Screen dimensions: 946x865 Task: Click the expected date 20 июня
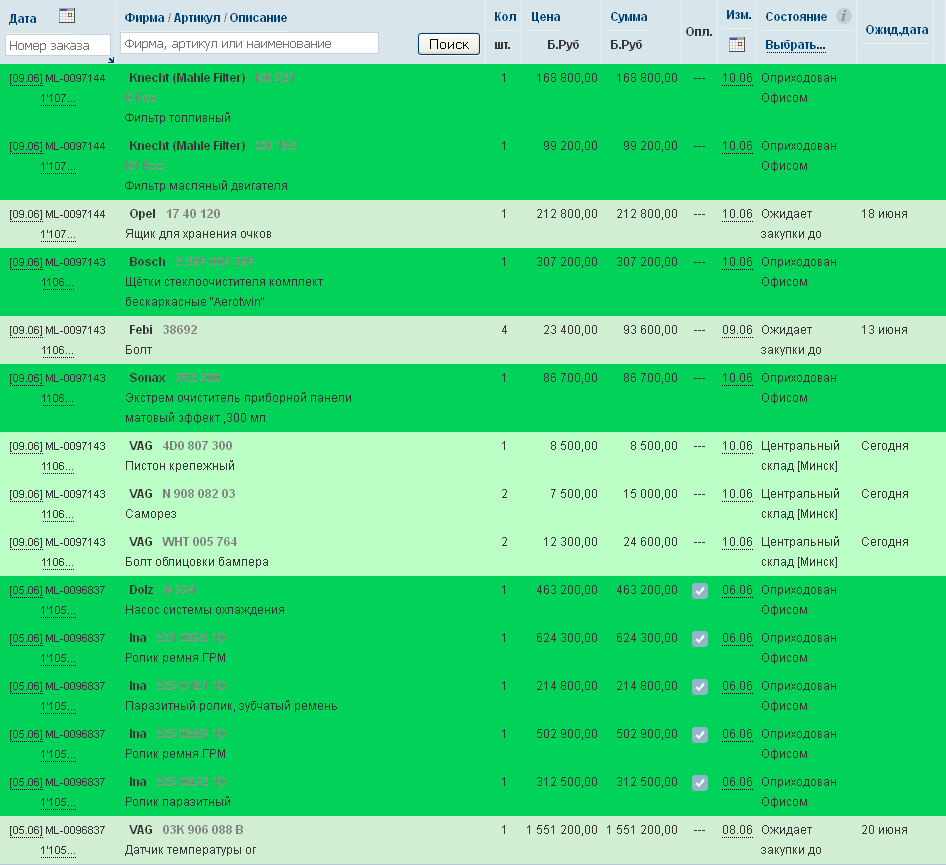click(x=884, y=830)
